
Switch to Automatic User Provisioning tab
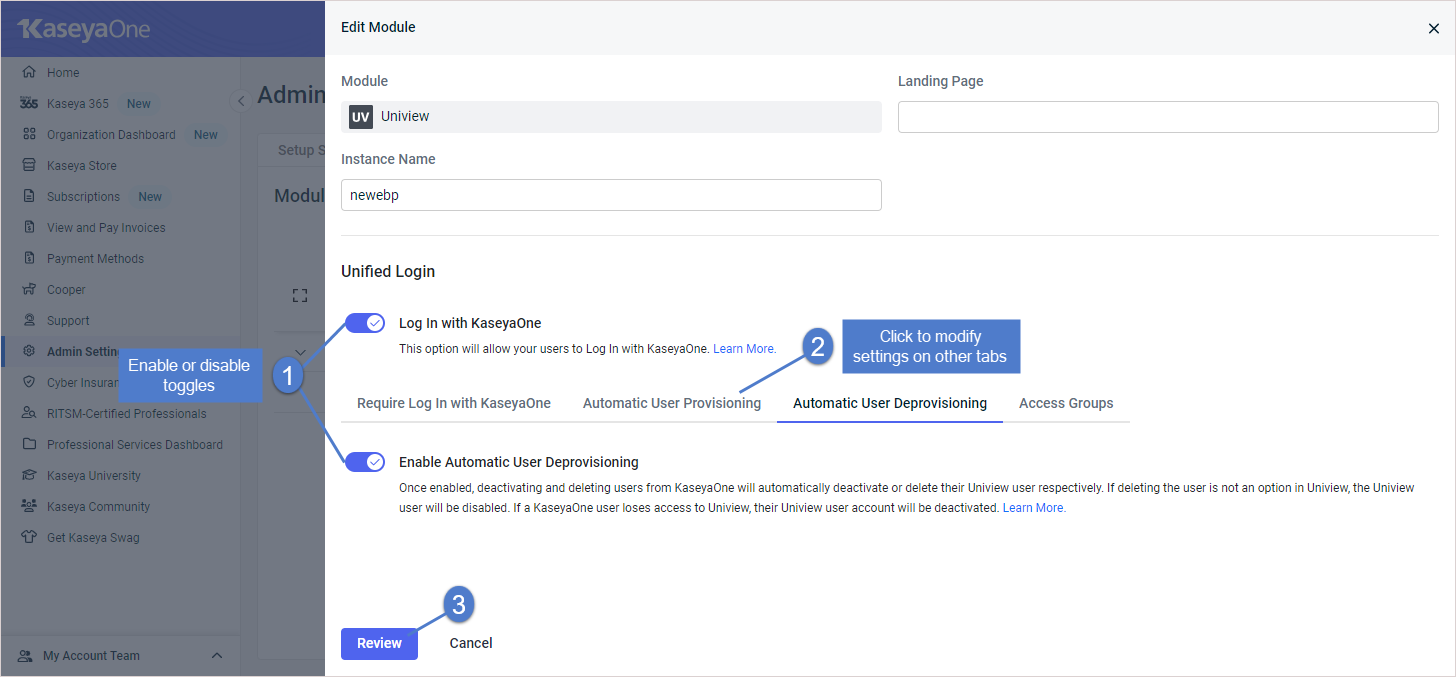tap(672, 403)
